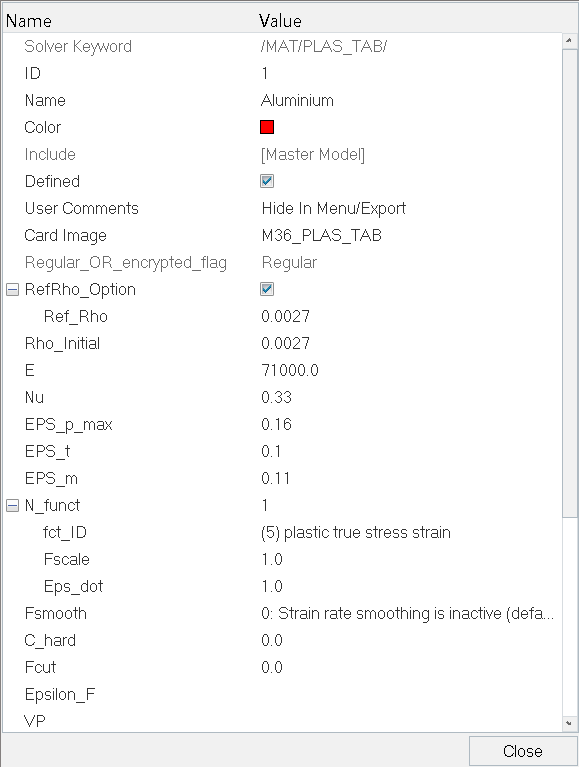Viewport: 579px width, 767px height.
Task: Click the Value column header
Action: tap(280, 21)
